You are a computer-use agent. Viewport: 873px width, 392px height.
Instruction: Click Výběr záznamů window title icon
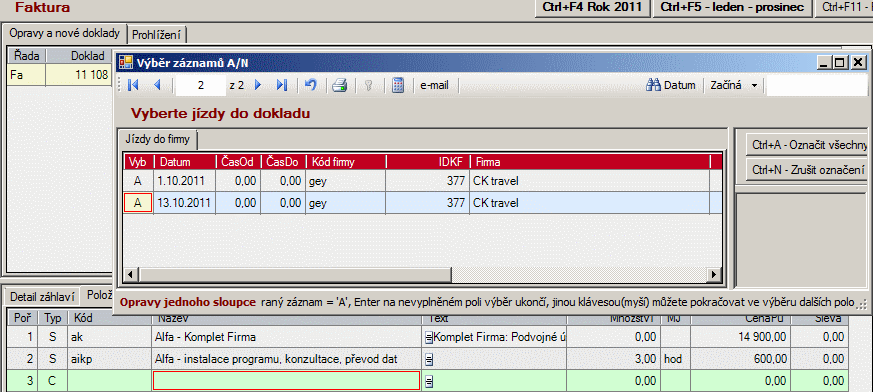click(x=126, y=62)
